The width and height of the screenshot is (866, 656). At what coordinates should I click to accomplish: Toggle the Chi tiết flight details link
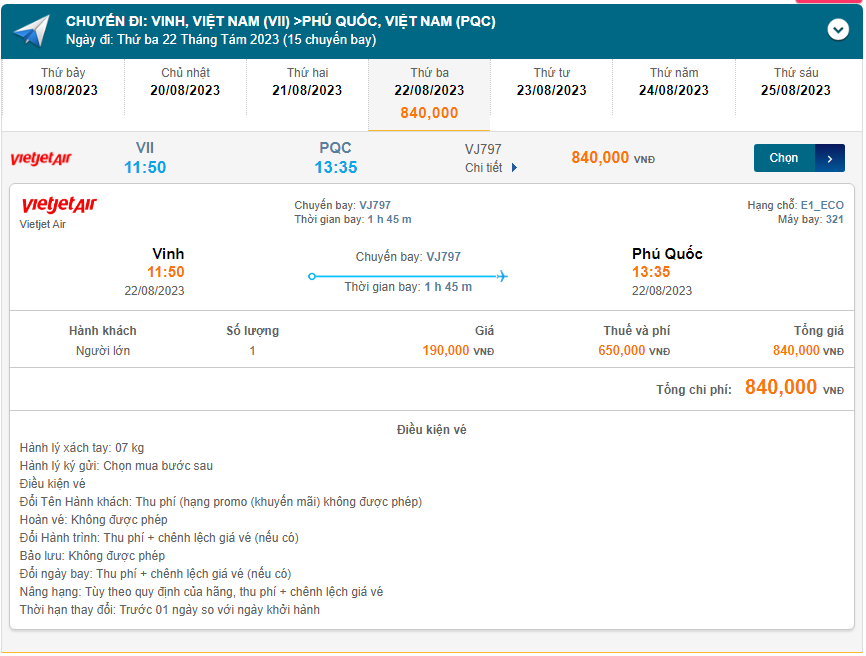point(484,168)
